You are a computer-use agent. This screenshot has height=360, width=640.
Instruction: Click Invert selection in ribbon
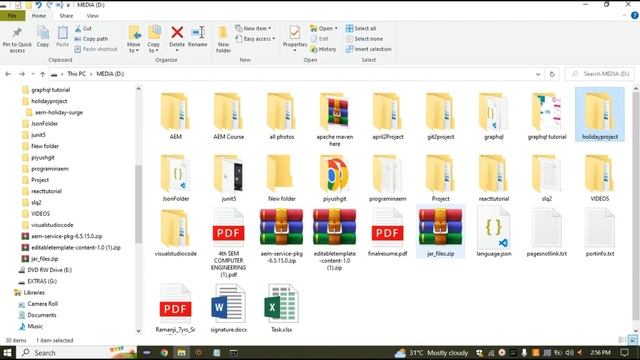368,49
